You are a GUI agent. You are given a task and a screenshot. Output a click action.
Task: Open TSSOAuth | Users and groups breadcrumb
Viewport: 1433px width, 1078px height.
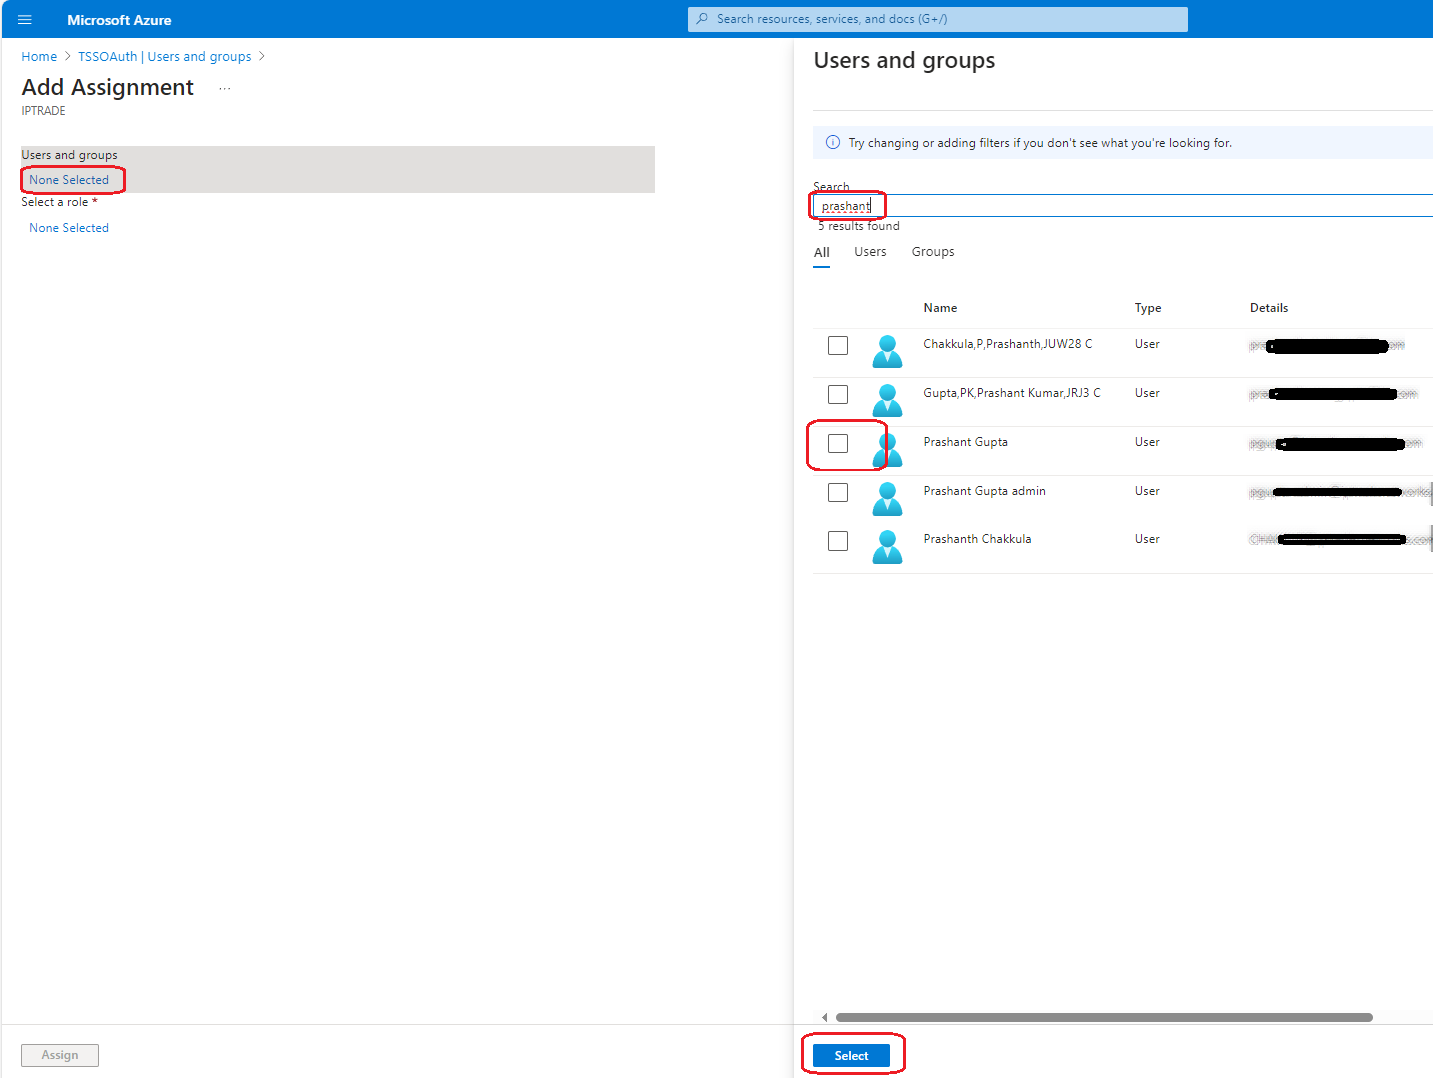pyautogui.click(x=165, y=56)
